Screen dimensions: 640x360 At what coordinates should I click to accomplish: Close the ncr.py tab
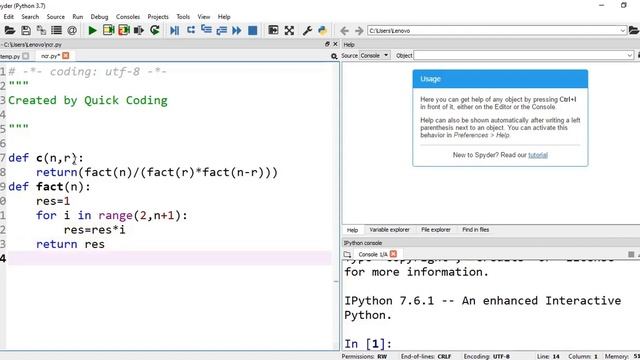click(66, 56)
